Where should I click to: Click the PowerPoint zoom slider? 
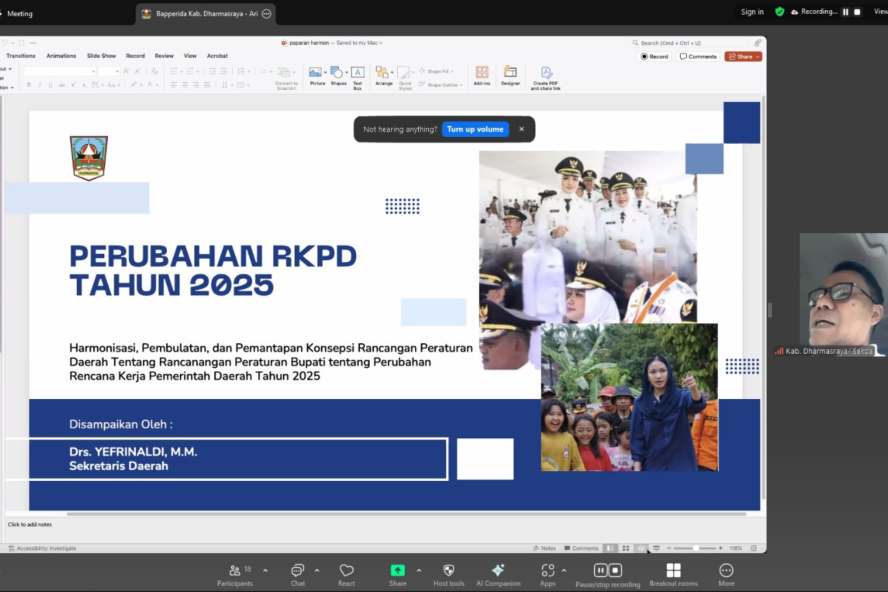click(695, 548)
